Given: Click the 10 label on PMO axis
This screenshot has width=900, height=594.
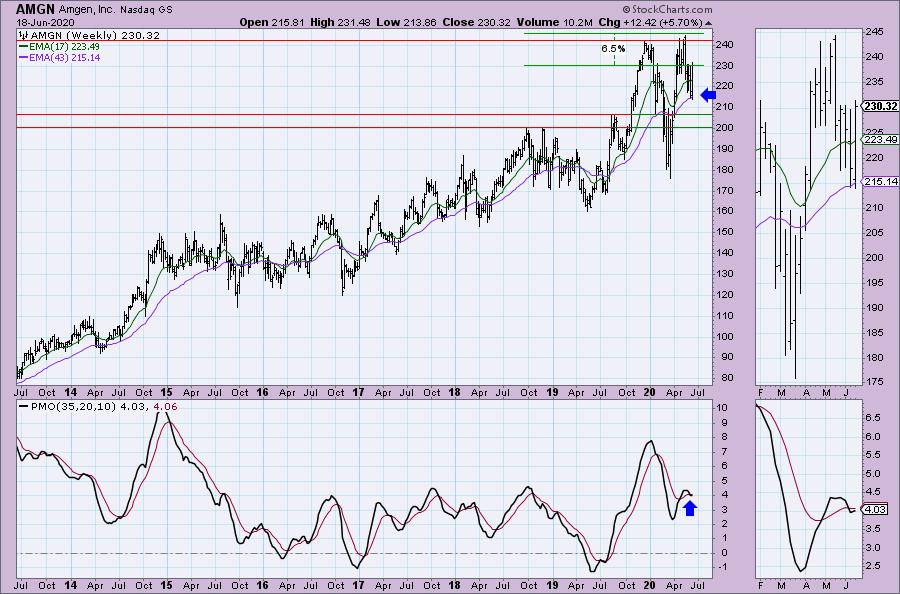Looking at the screenshot, I should pyautogui.click(x=722, y=407).
